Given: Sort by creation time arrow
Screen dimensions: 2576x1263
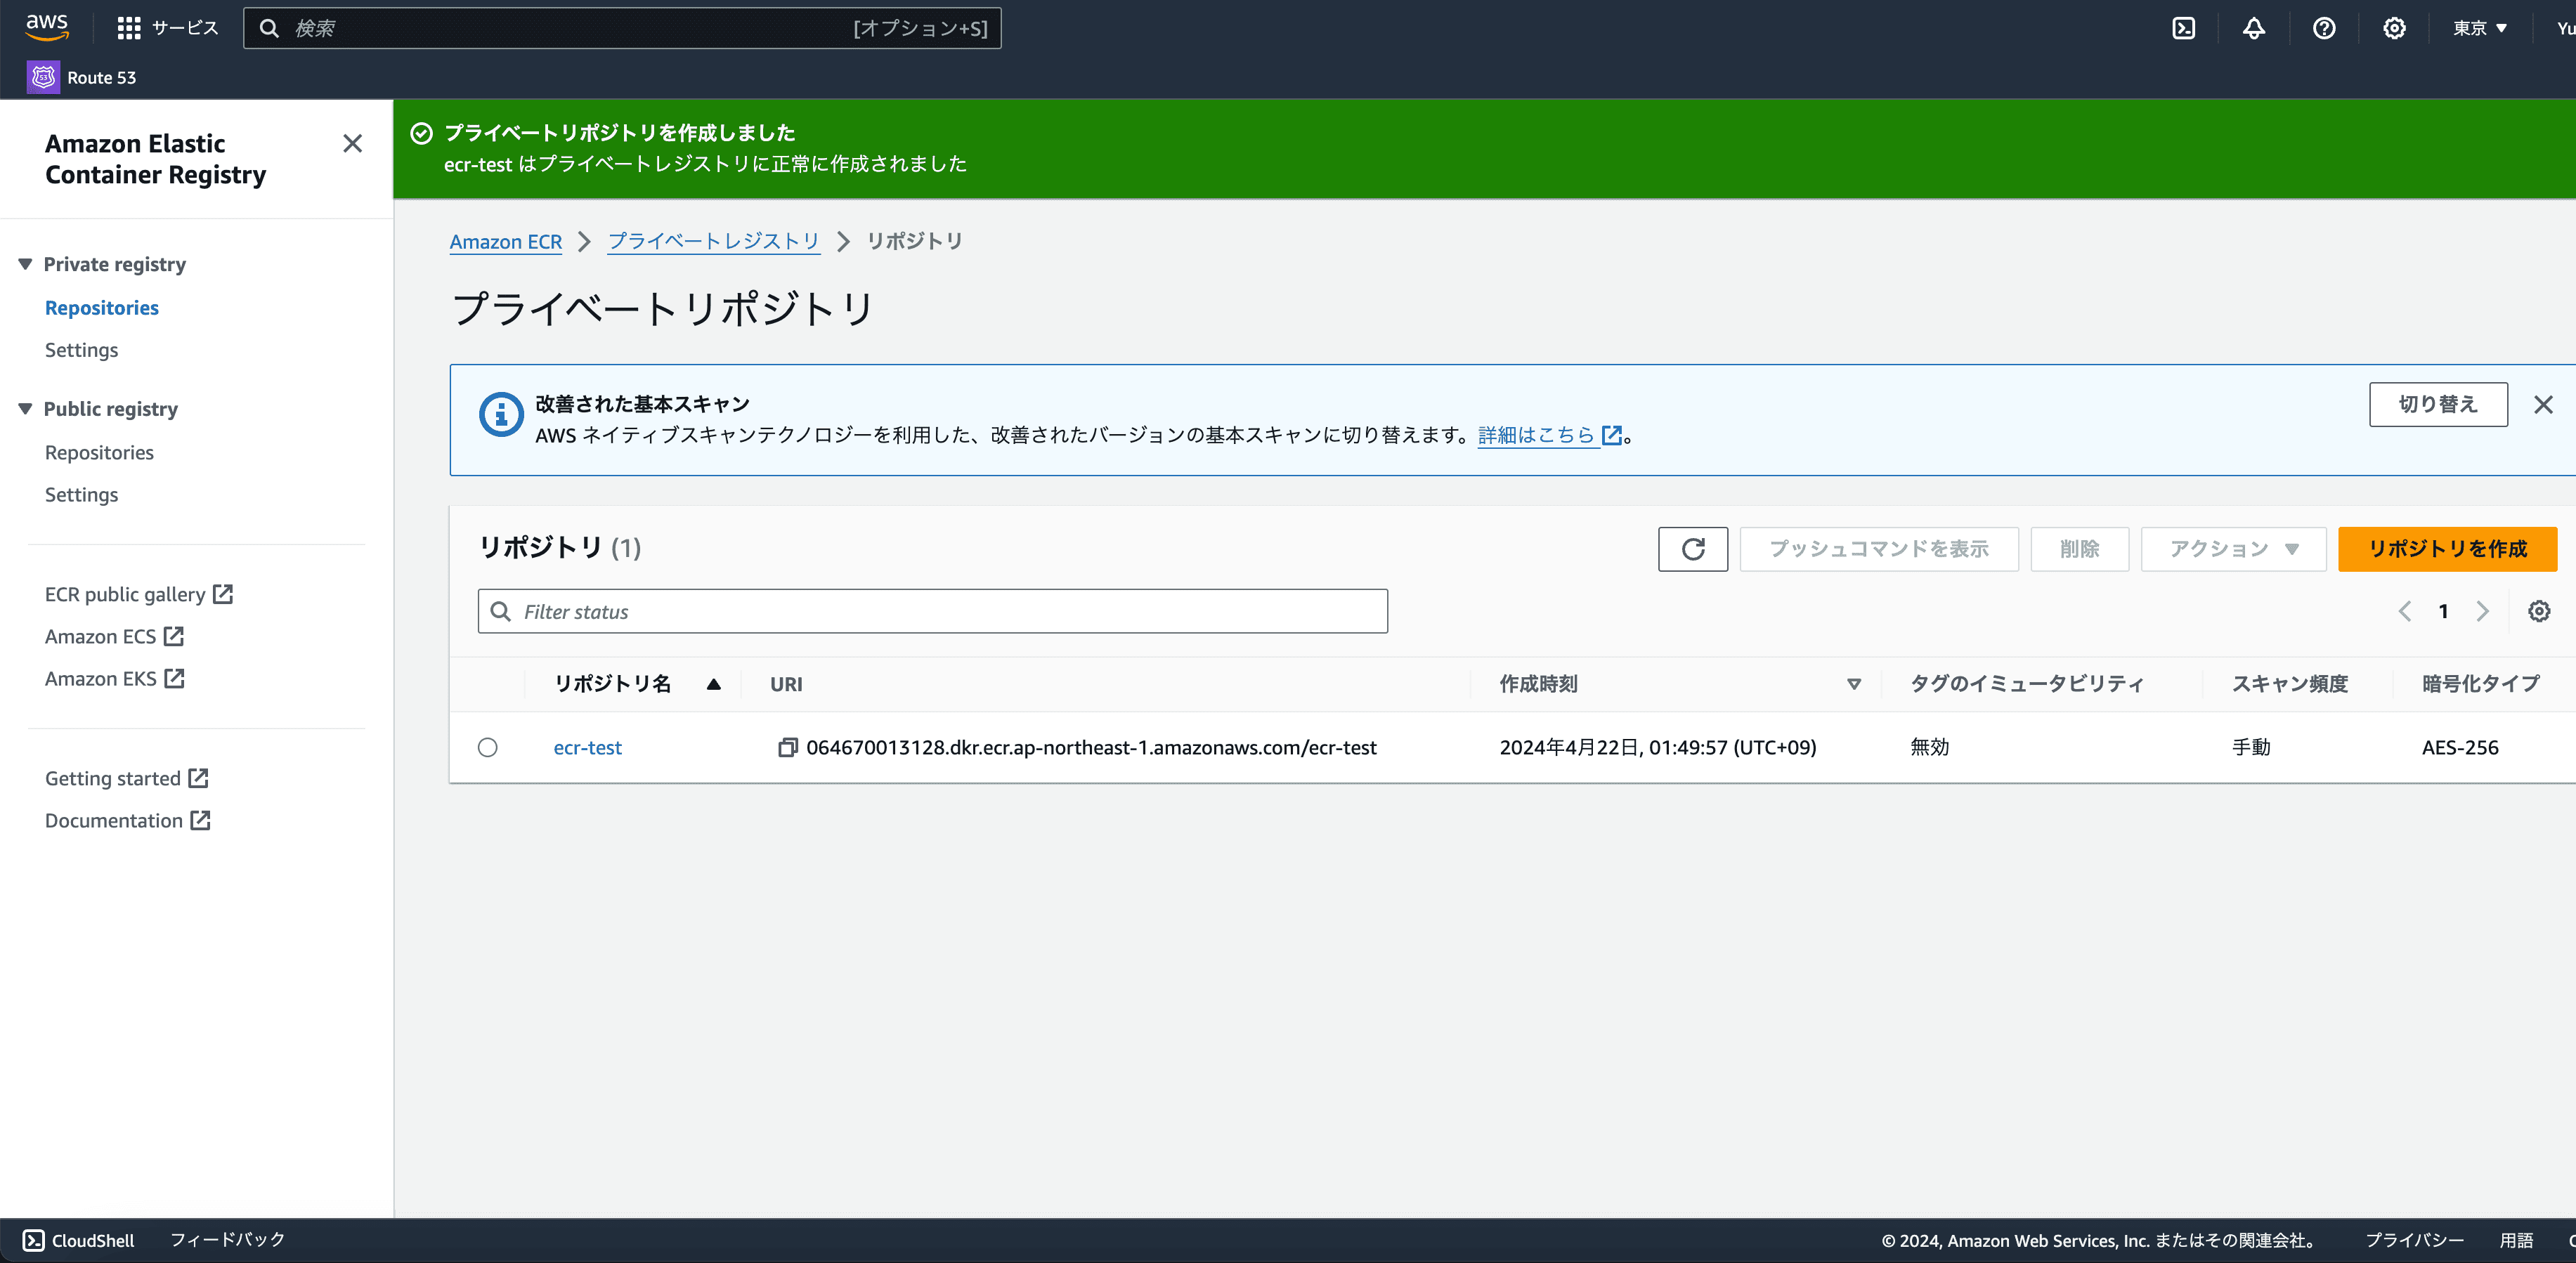Looking at the screenshot, I should (x=1854, y=684).
